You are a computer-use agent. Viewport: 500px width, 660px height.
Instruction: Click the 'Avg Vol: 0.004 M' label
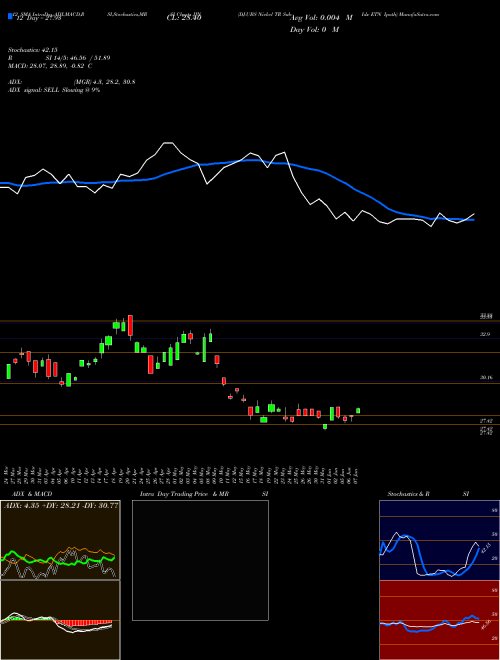pyautogui.click(x=322, y=18)
